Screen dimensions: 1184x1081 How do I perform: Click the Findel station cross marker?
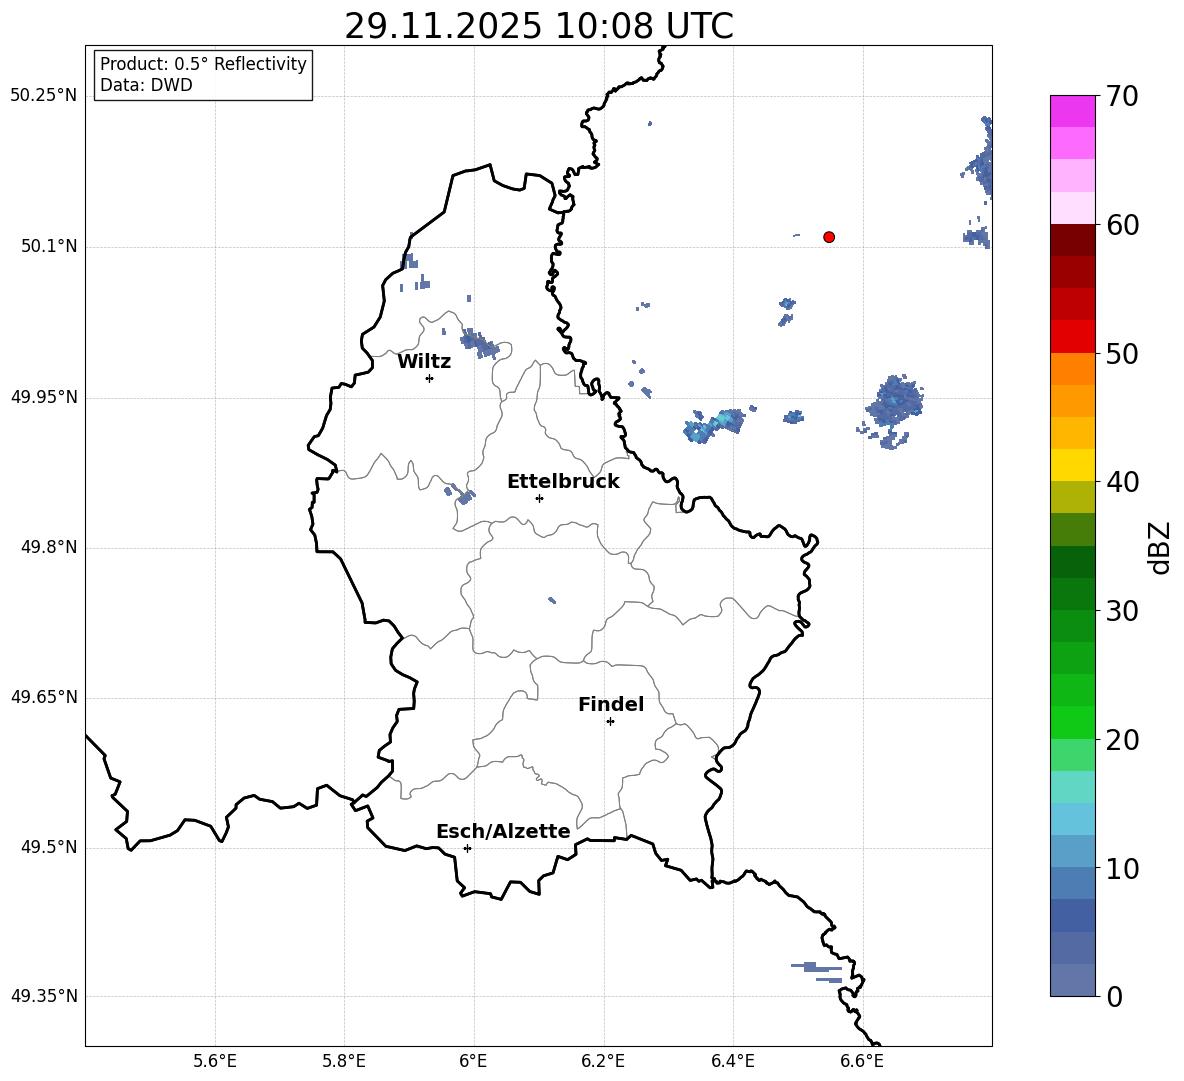pos(610,722)
